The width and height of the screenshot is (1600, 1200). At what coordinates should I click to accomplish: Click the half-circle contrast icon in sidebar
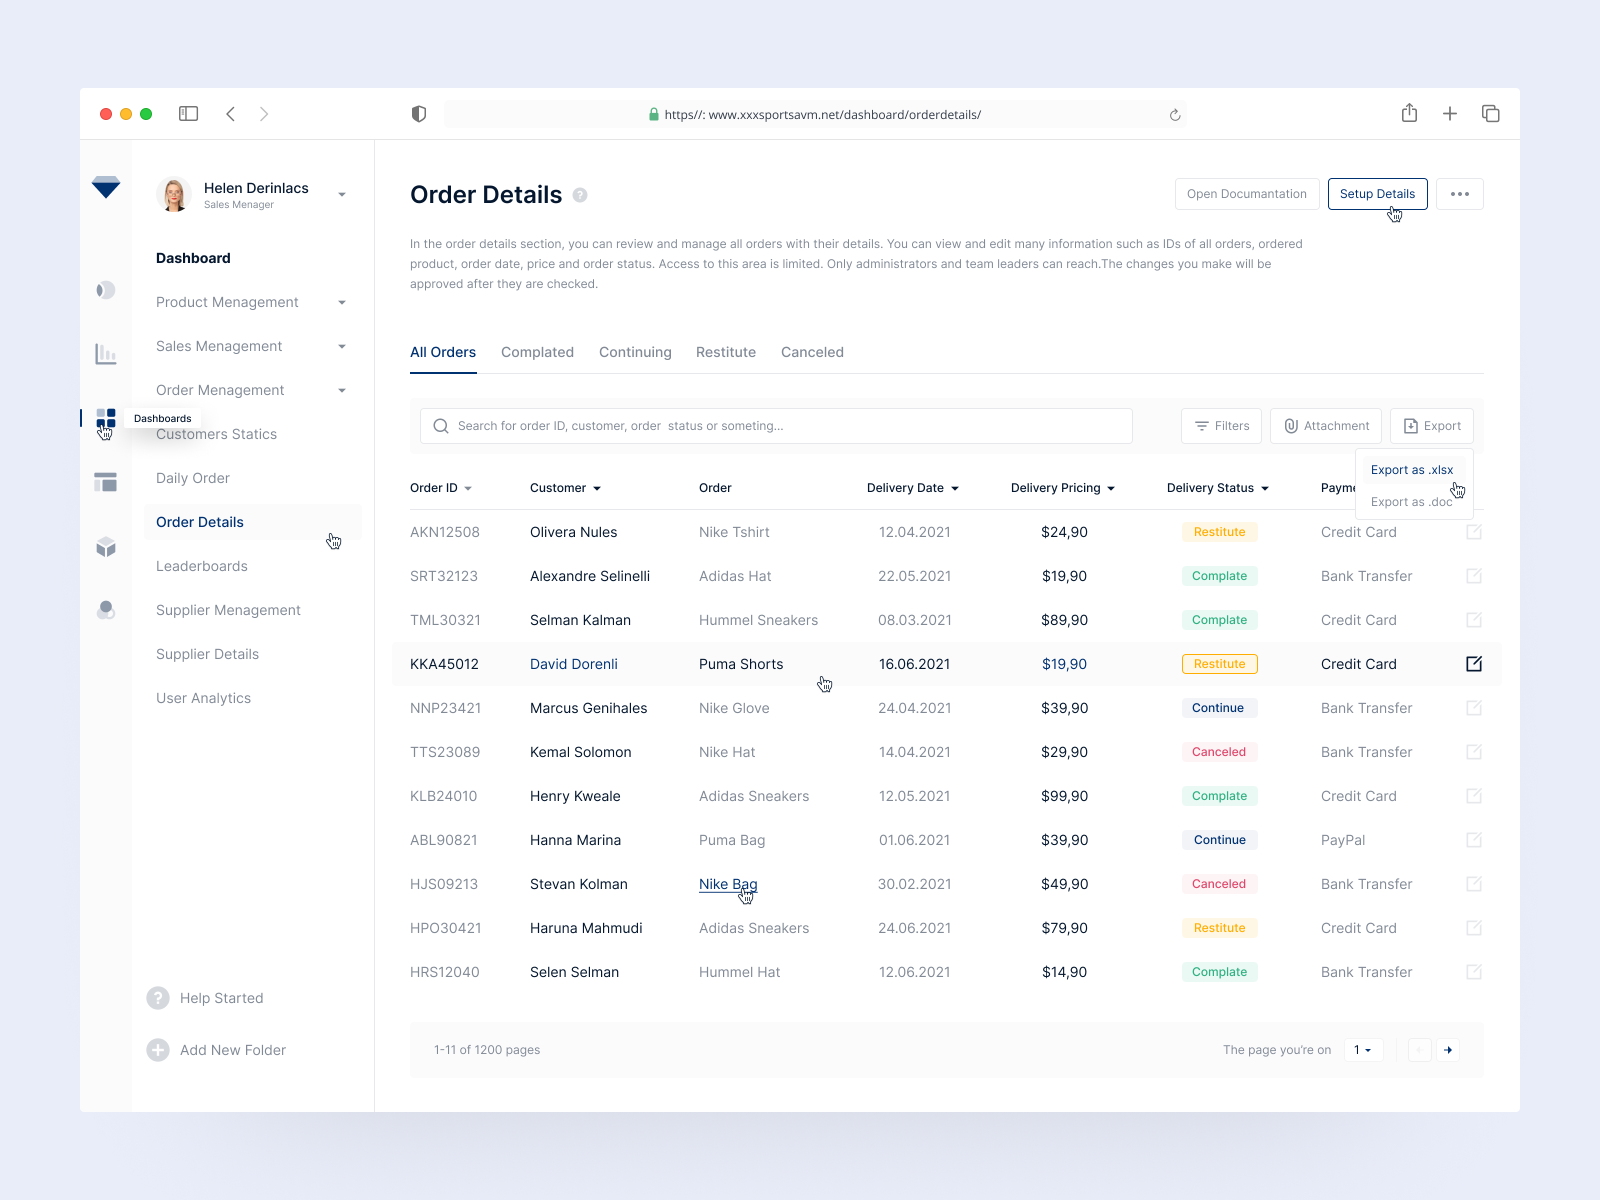105,290
